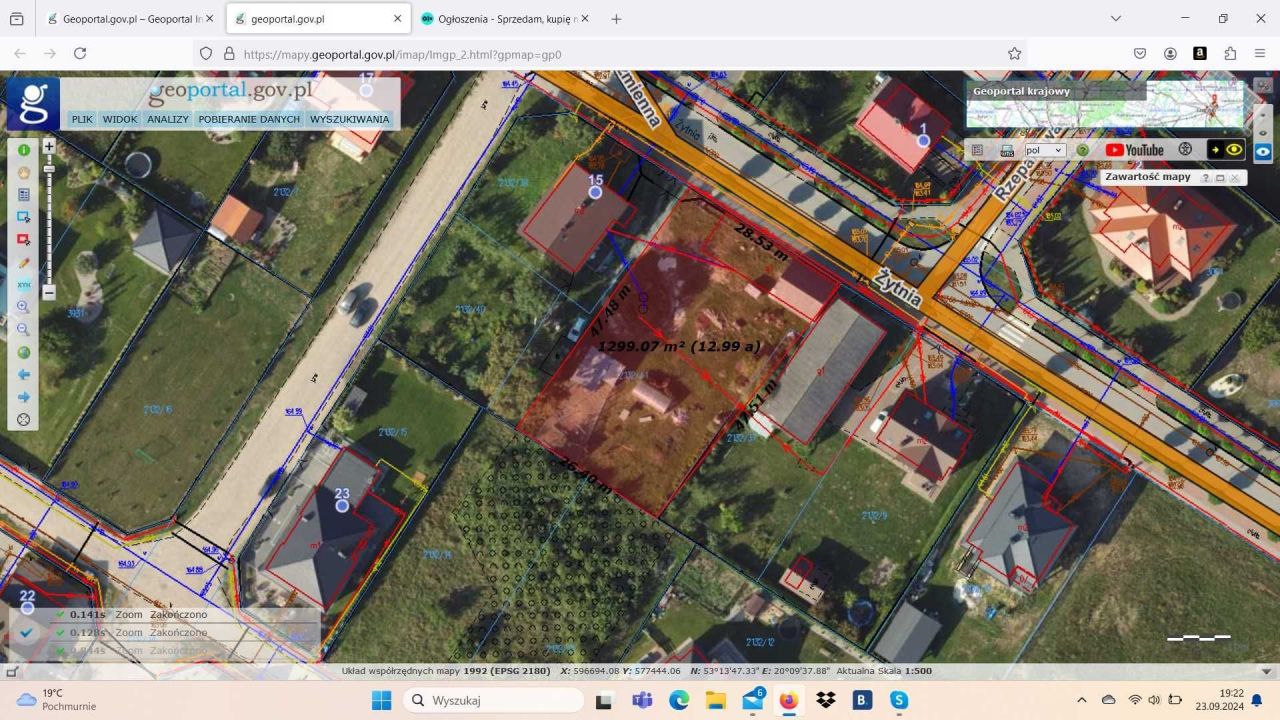Open the PLIK menu
The height and width of the screenshot is (720, 1280).
tap(82, 119)
